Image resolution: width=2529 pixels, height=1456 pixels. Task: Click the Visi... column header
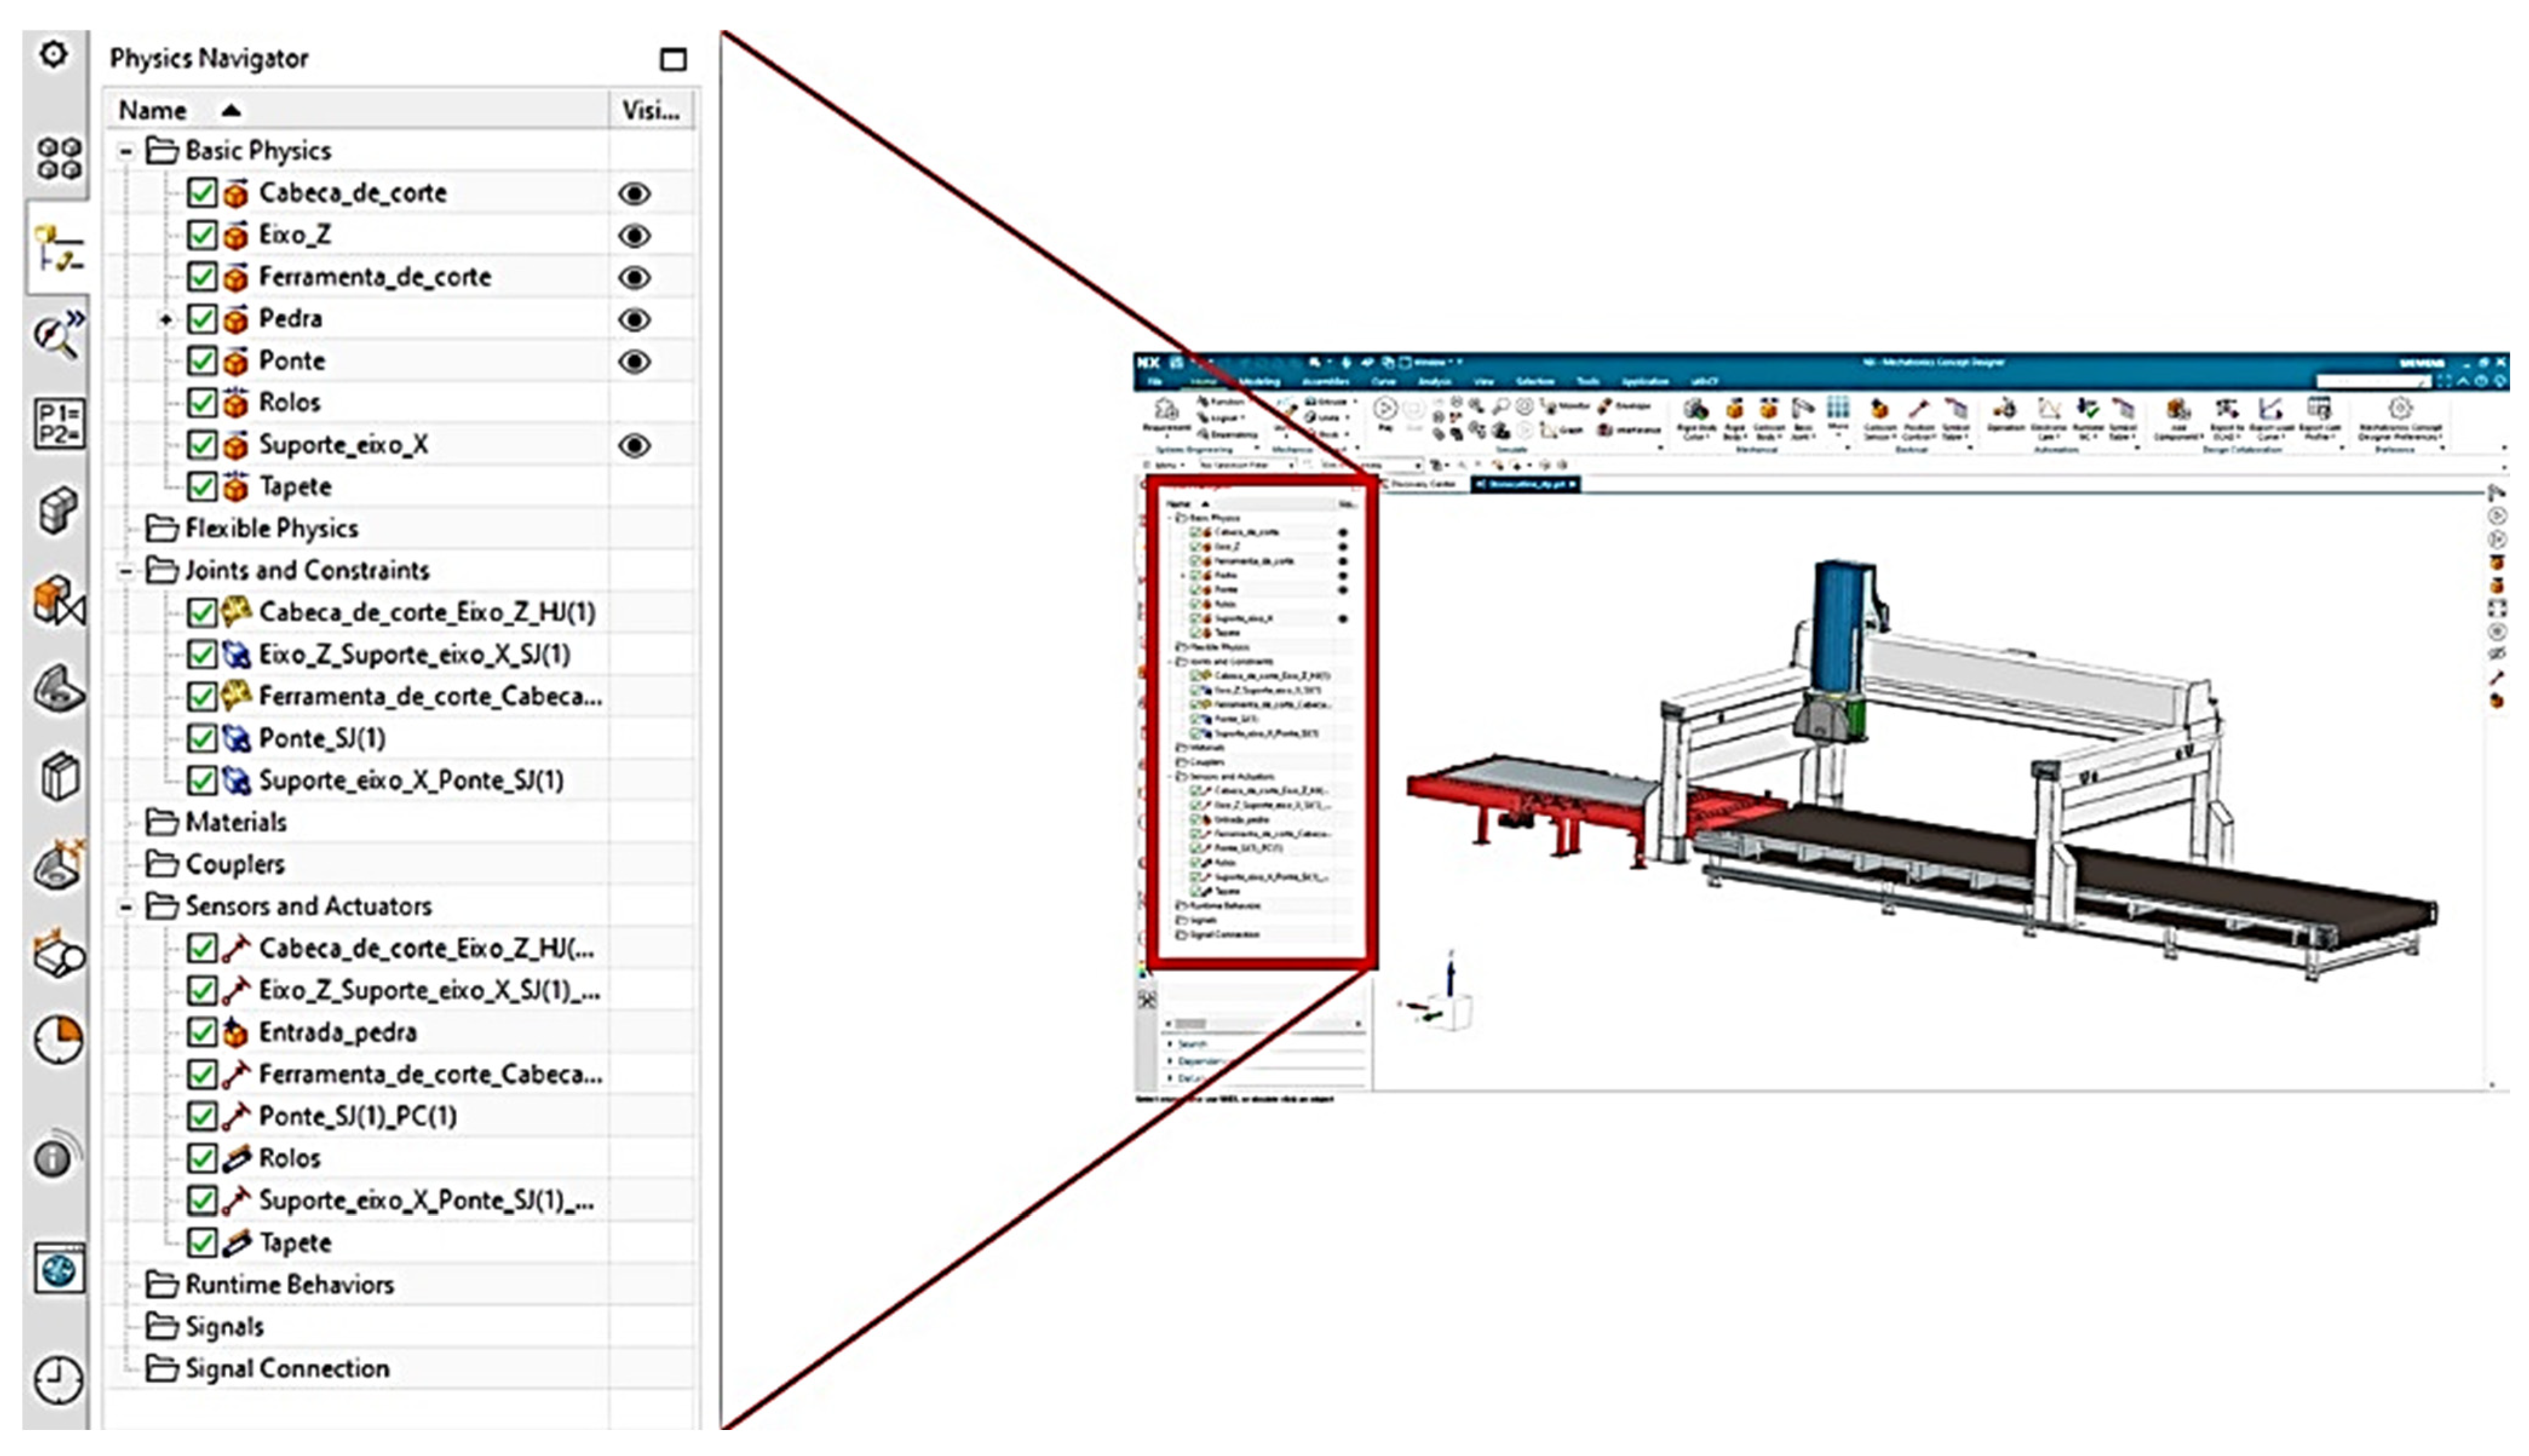click(650, 110)
